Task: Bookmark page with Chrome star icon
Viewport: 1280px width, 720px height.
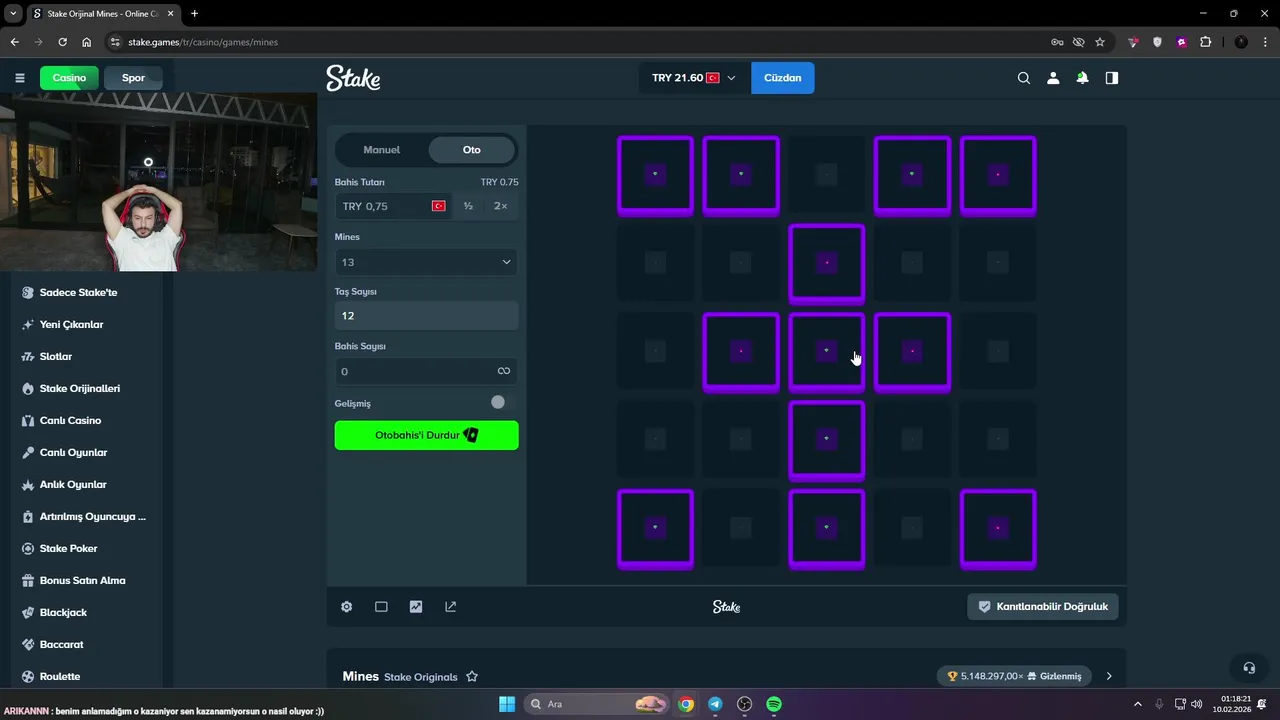Action: (1100, 42)
